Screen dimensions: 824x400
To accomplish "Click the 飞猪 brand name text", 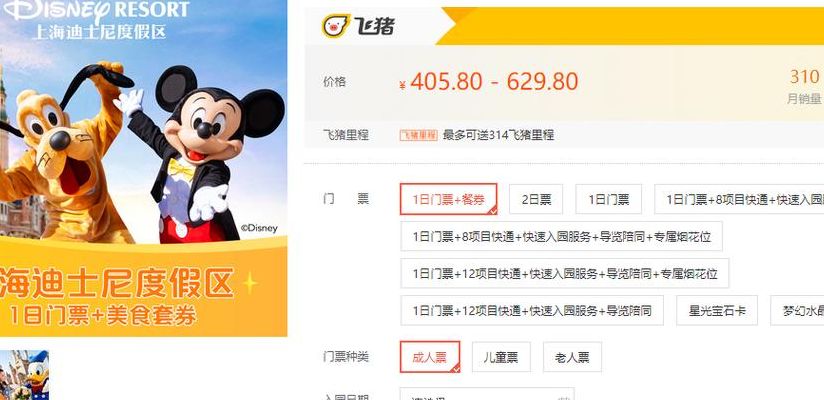I will [x=374, y=26].
